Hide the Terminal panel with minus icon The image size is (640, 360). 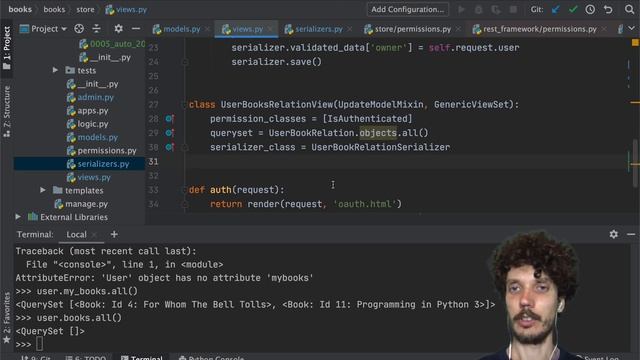coord(631,234)
